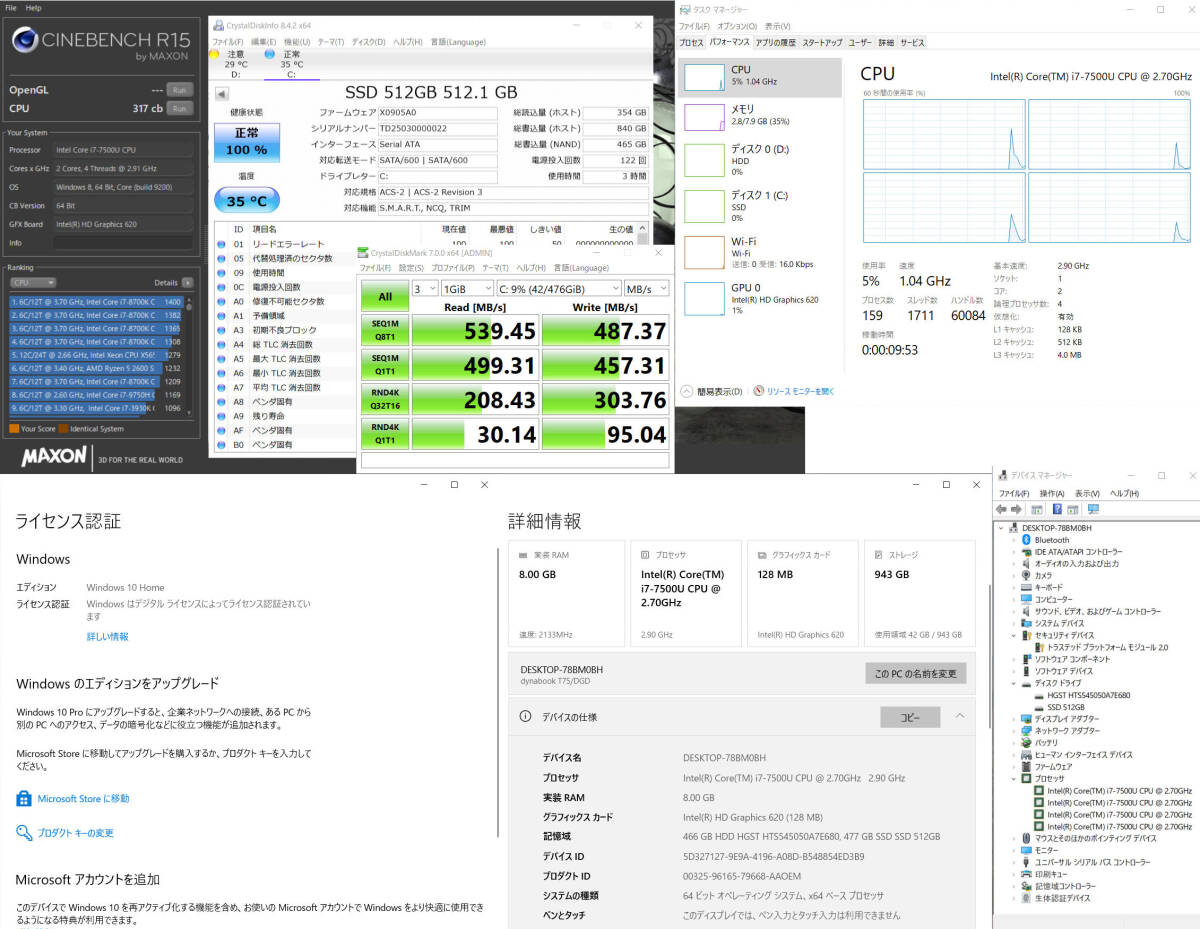
Task: Click the SSD 512GB disk drive icon
Action: (x=1039, y=707)
